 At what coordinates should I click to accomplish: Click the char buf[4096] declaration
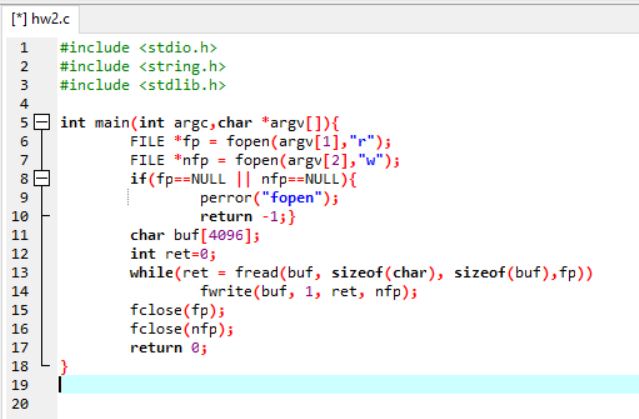[x=195, y=235]
